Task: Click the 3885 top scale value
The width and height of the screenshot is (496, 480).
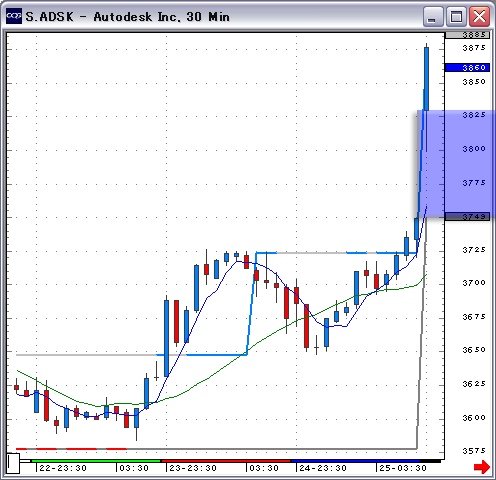Action: (467, 35)
